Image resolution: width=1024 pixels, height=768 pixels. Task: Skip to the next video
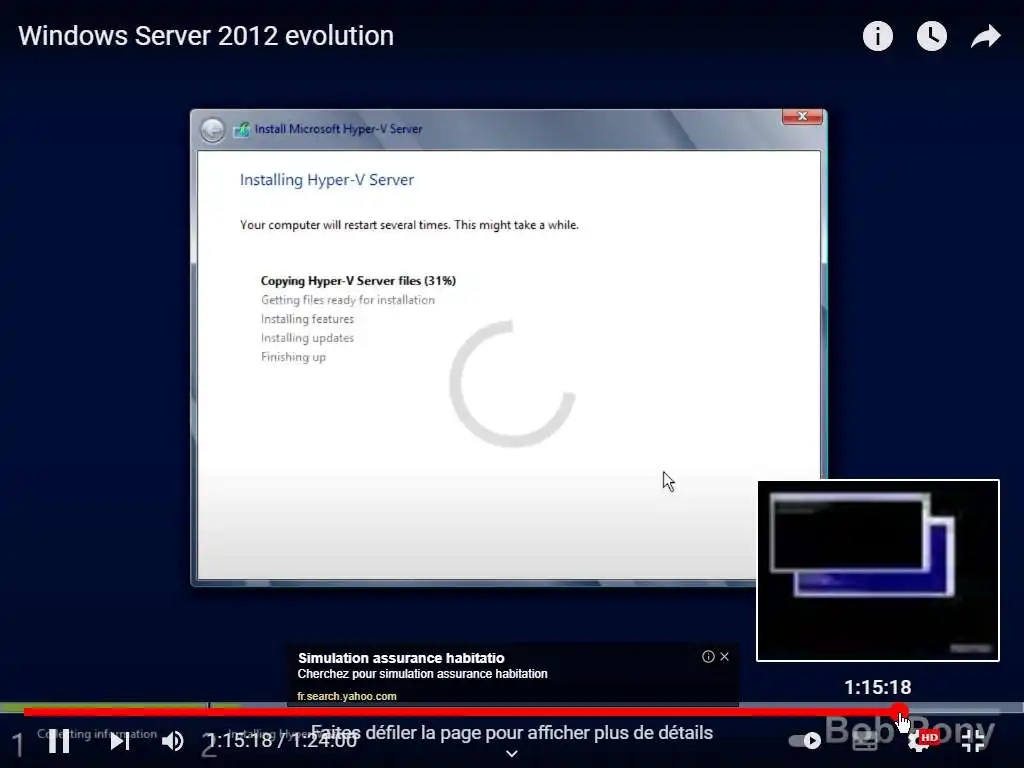point(119,741)
